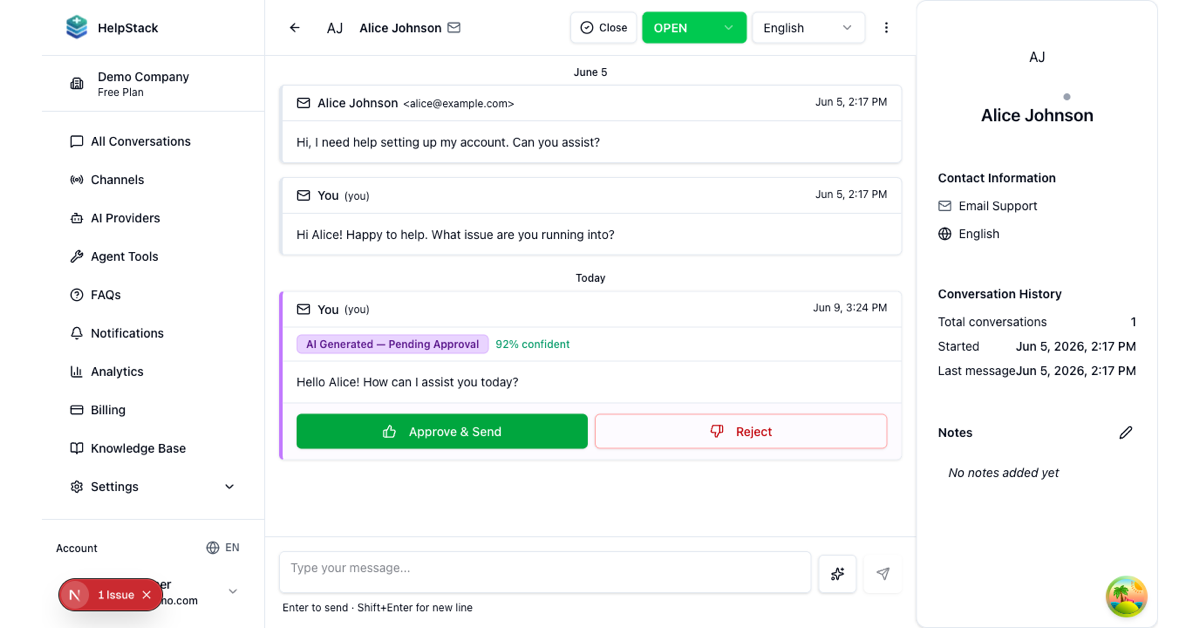Click the AI Providers robot icon
This screenshot has width=1200, height=628.
tap(77, 218)
